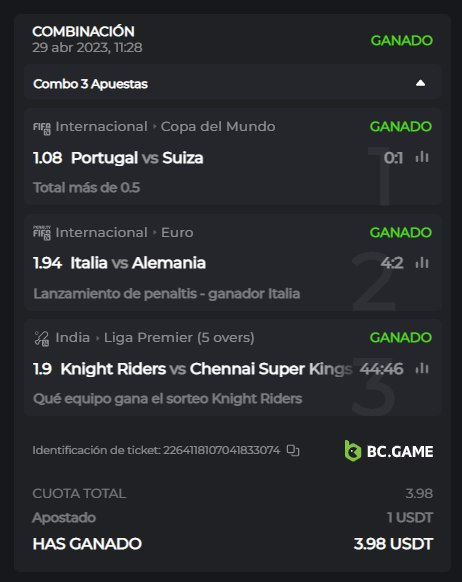Open statistics icon for Knight Riders match
The image size is (462, 582).
[x=422, y=369]
